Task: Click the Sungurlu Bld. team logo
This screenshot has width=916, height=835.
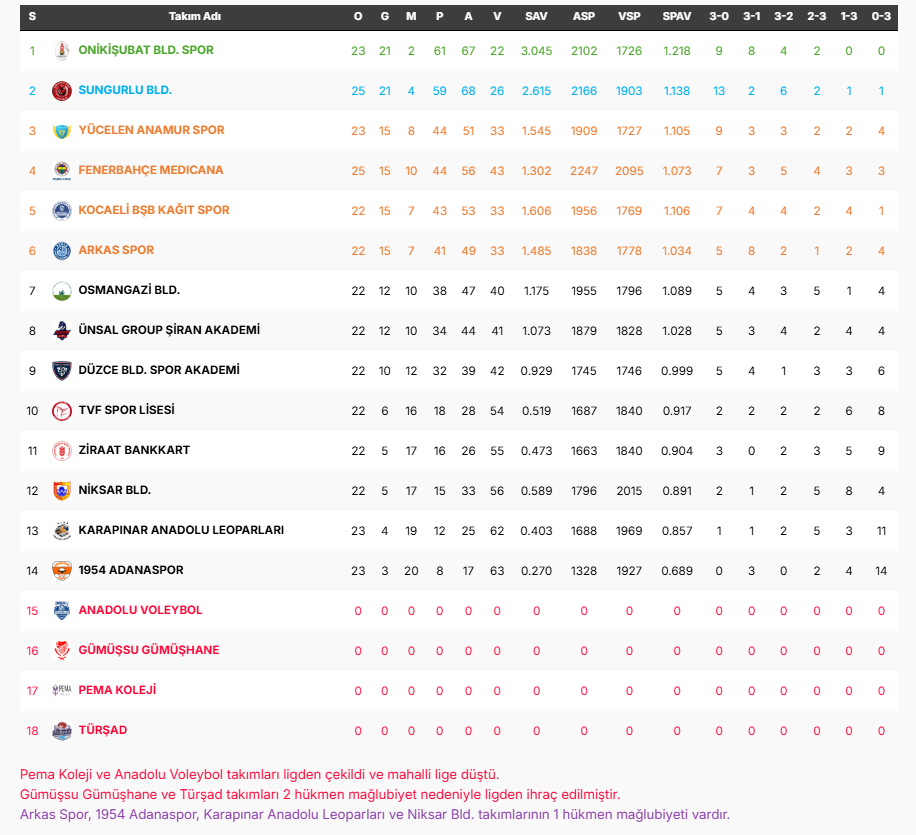Action: [x=62, y=91]
